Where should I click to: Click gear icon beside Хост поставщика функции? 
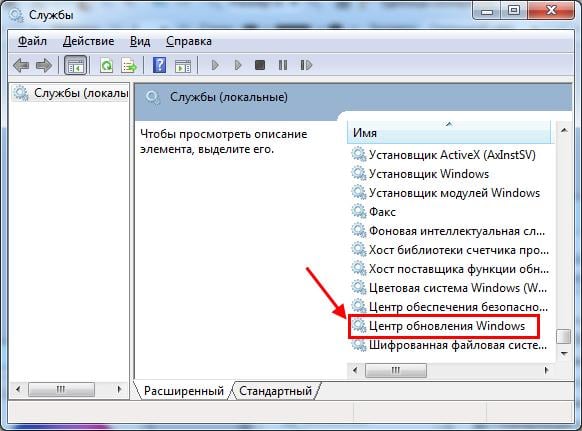coord(359,268)
